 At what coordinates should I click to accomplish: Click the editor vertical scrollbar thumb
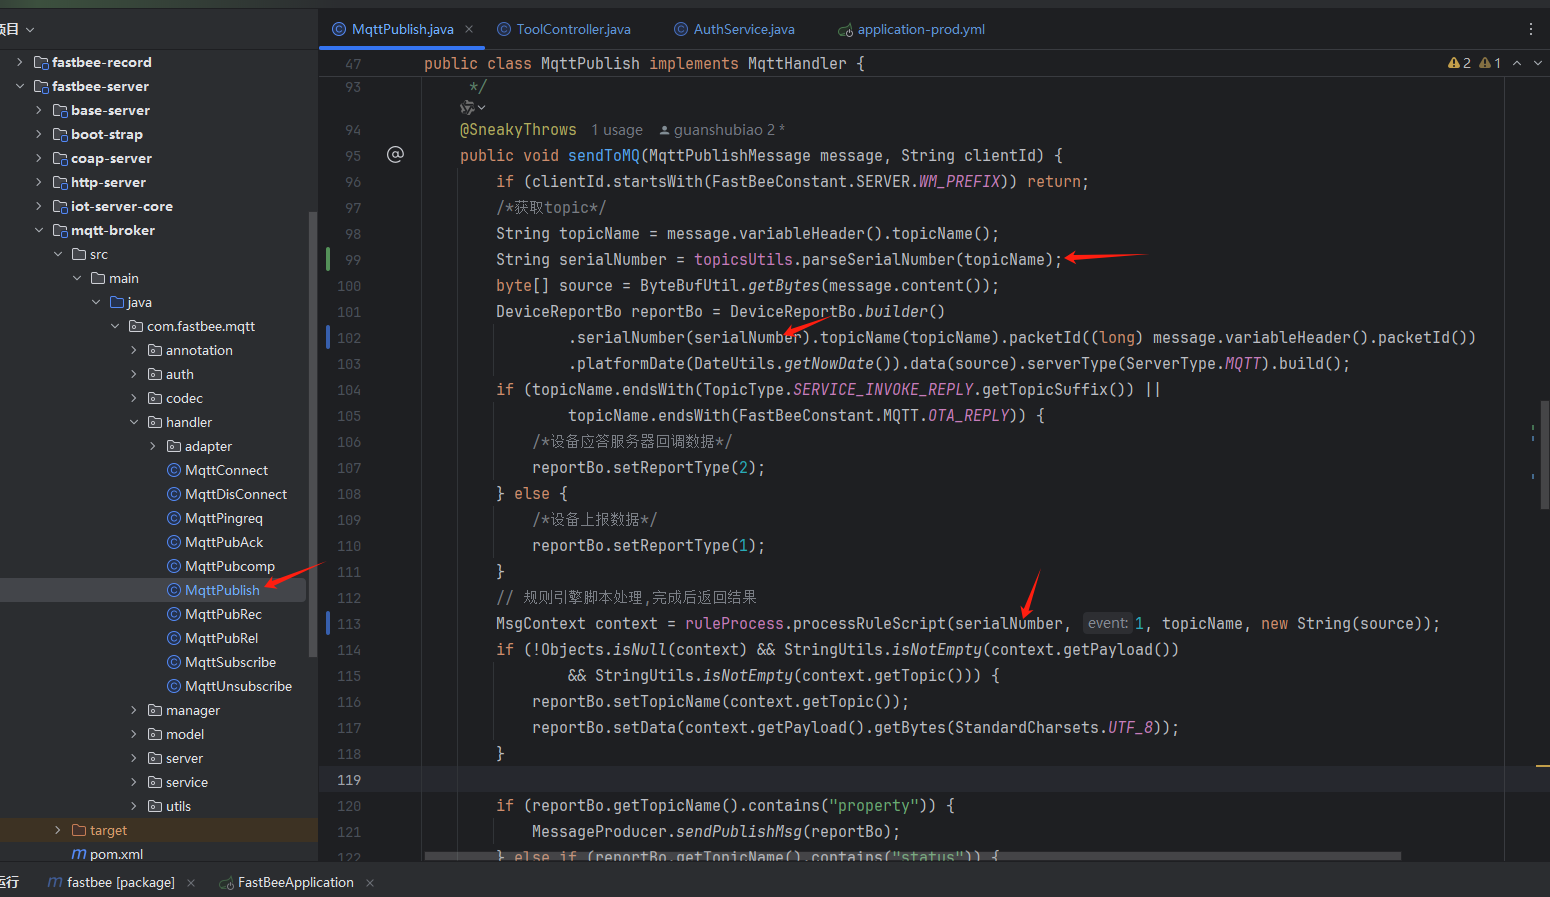click(1545, 455)
